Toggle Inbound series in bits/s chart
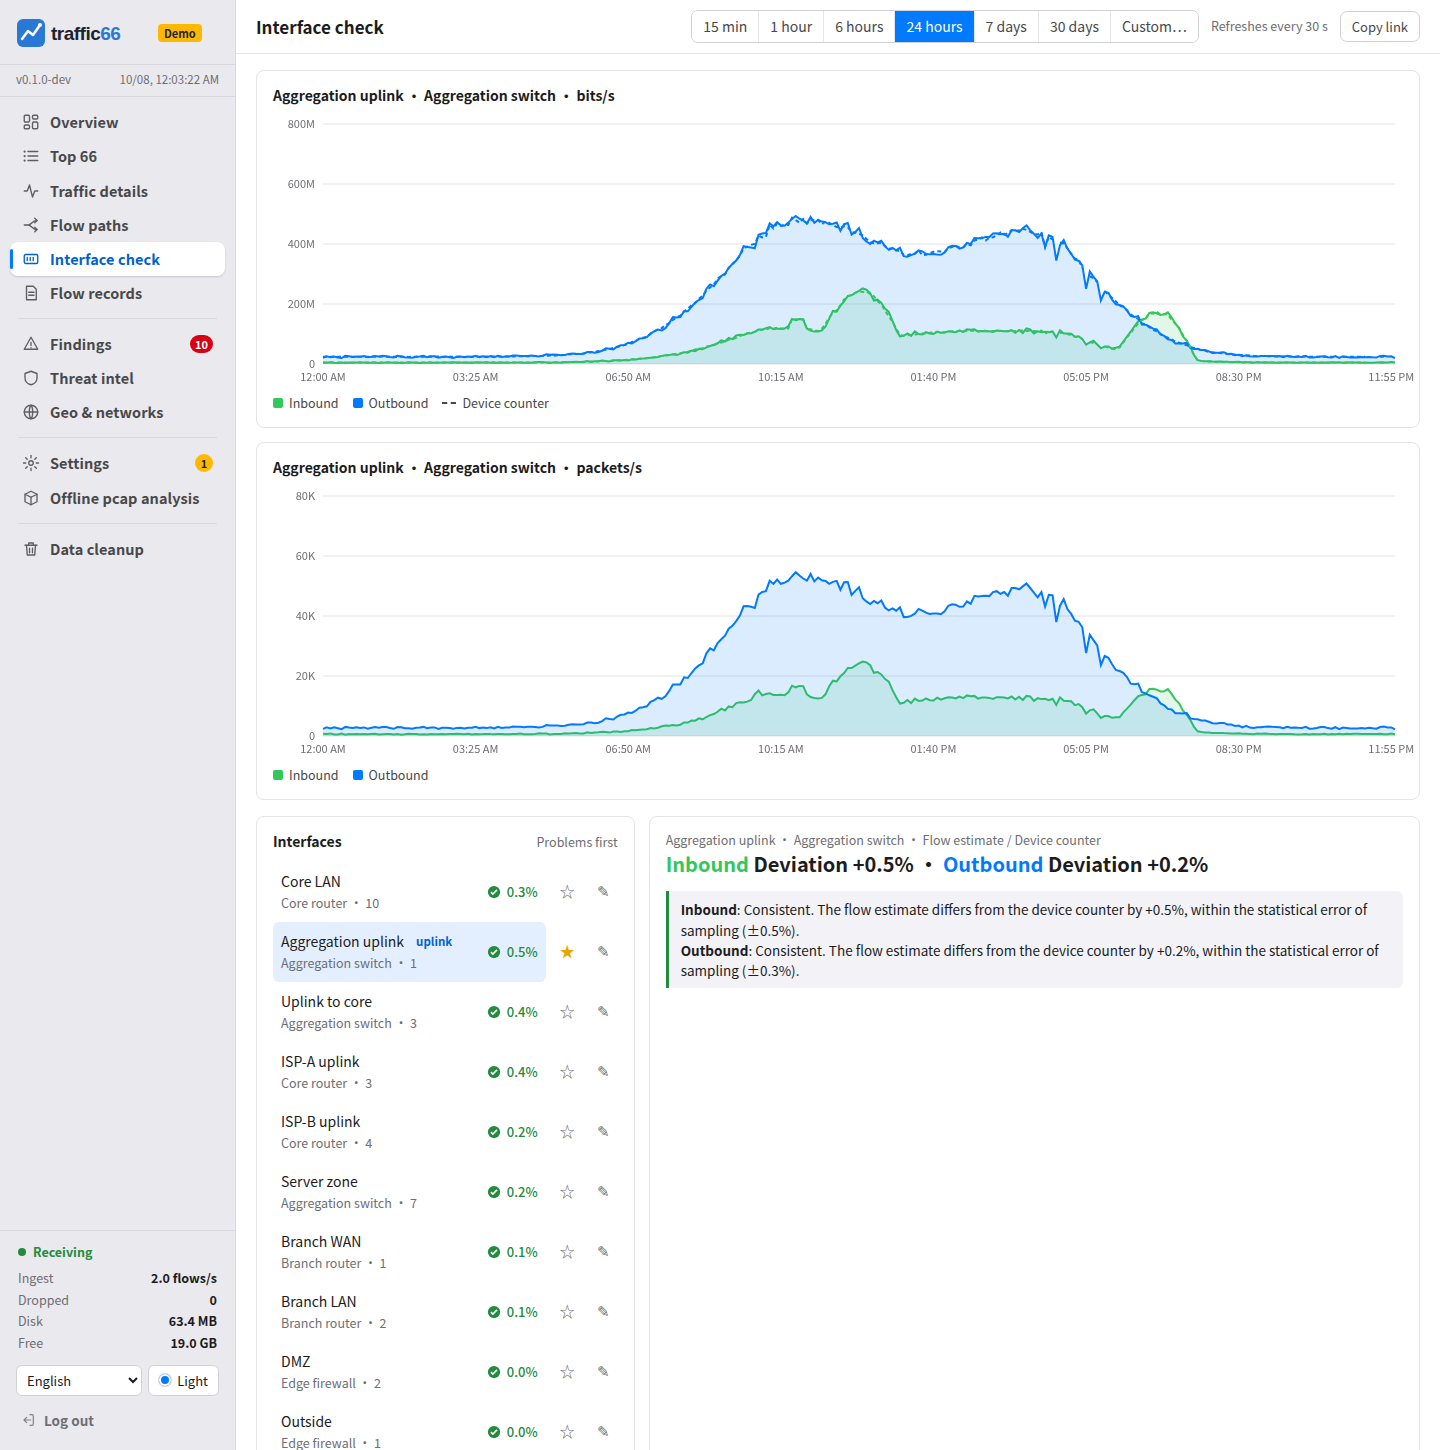1440x1450 pixels. tap(306, 403)
